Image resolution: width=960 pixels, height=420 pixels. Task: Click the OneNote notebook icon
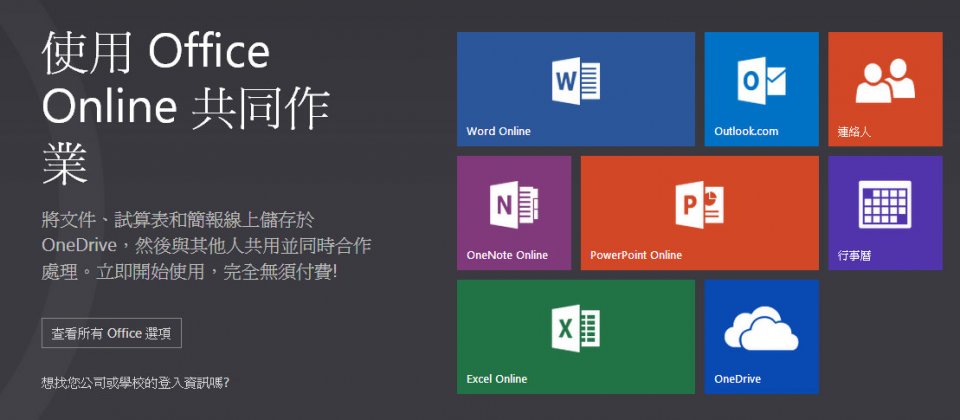(514, 205)
